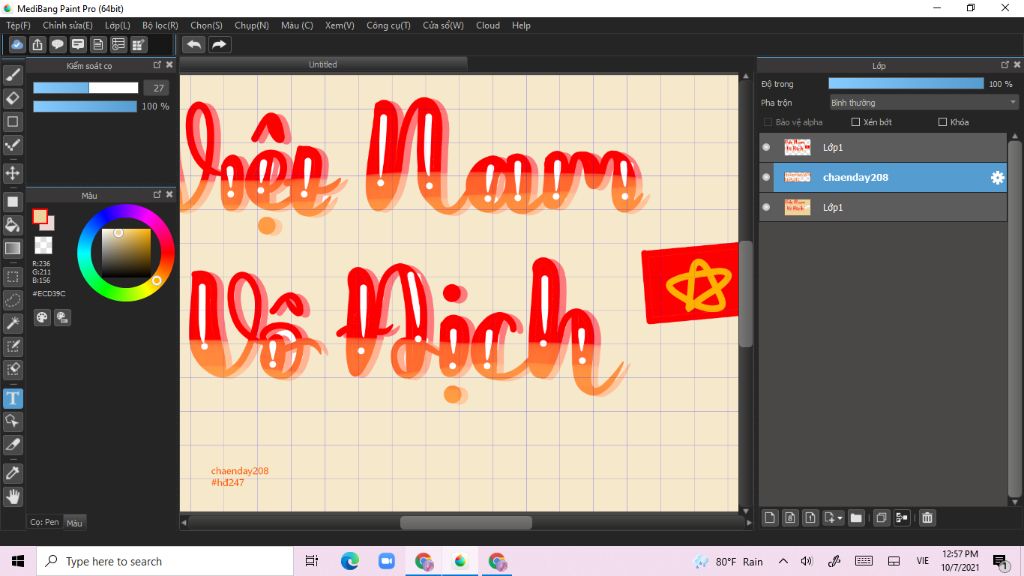
Task: Switch to the Màu bottom tab
Action: pos(74,522)
